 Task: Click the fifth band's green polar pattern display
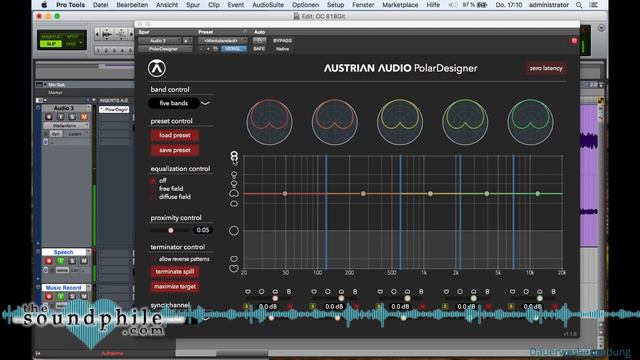pyautogui.click(x=530, y=122)
